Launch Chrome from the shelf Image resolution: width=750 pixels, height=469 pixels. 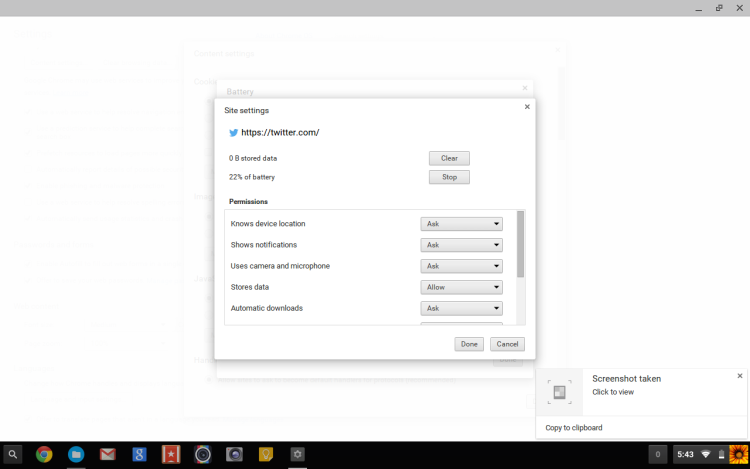44,455
